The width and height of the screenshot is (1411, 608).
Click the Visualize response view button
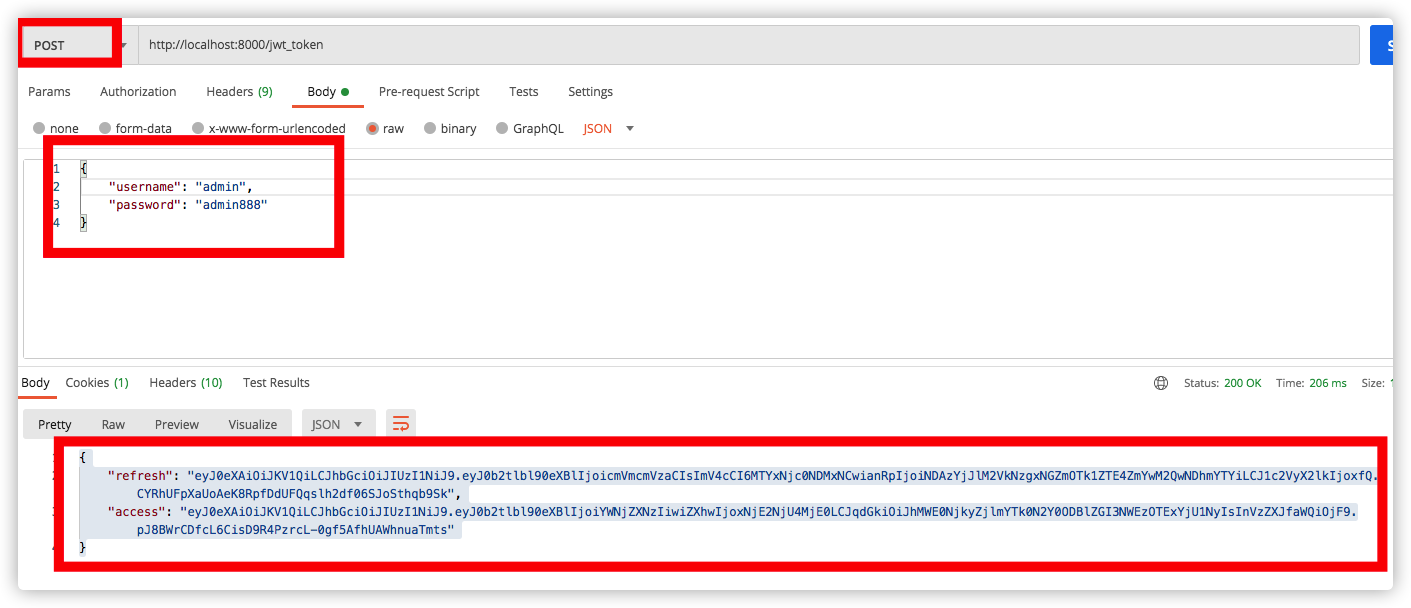(252, 424)
